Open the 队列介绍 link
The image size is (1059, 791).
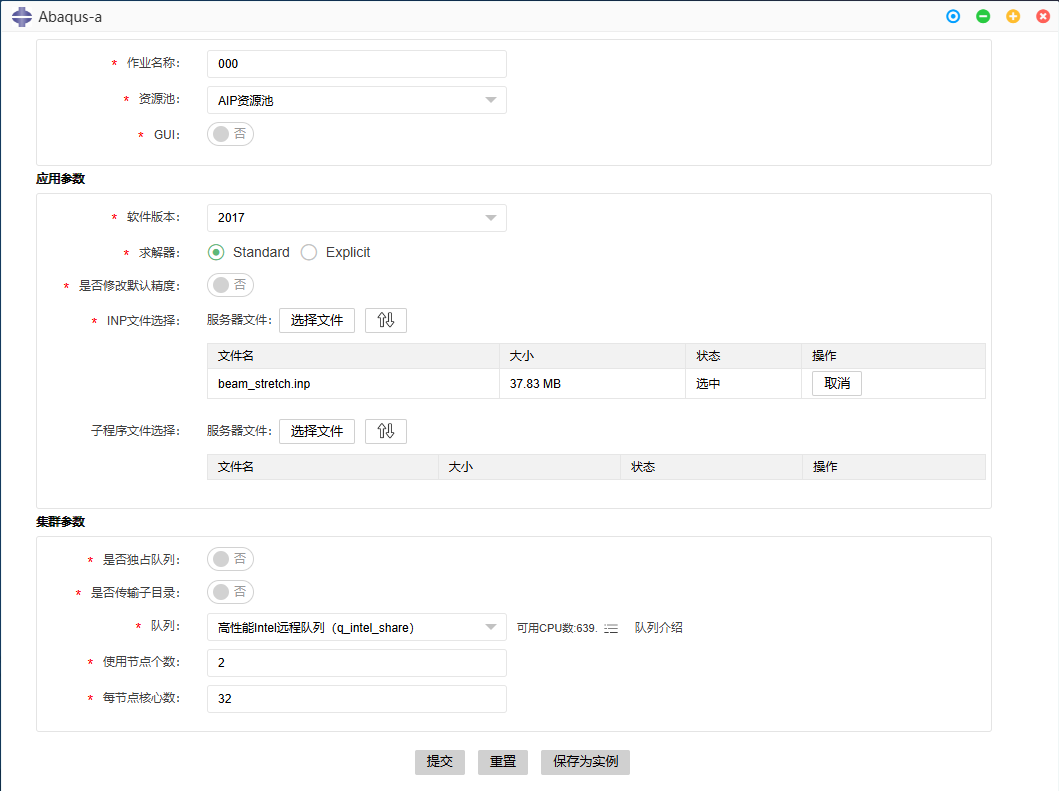(658, 628)
